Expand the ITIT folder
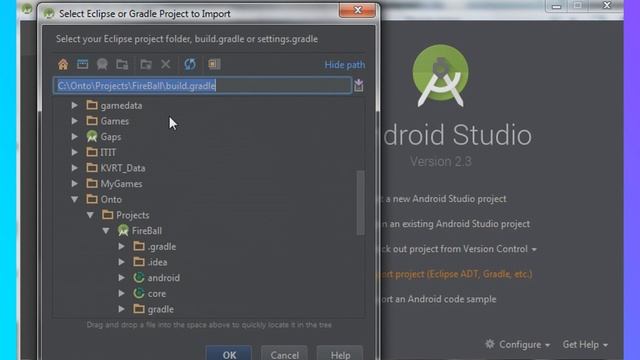This screenshot has width=640, height=360. (75, 152)
